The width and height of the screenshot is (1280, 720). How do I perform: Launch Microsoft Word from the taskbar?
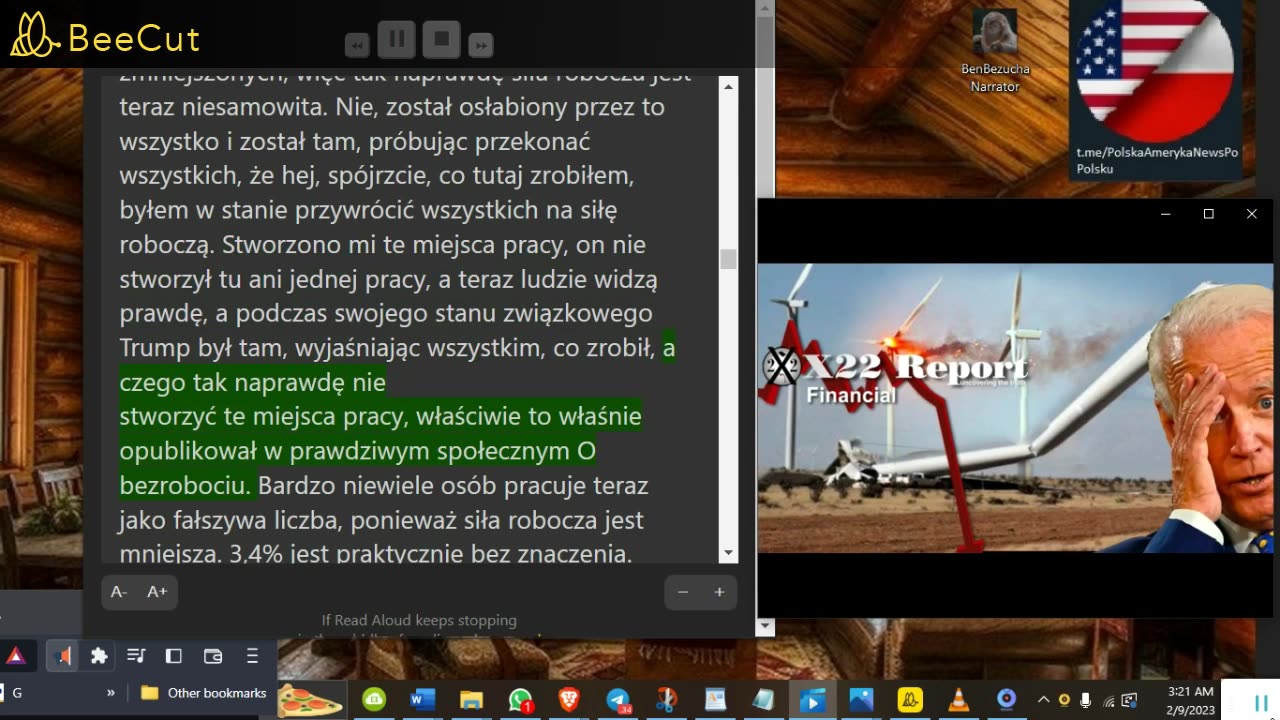(423, 700)
